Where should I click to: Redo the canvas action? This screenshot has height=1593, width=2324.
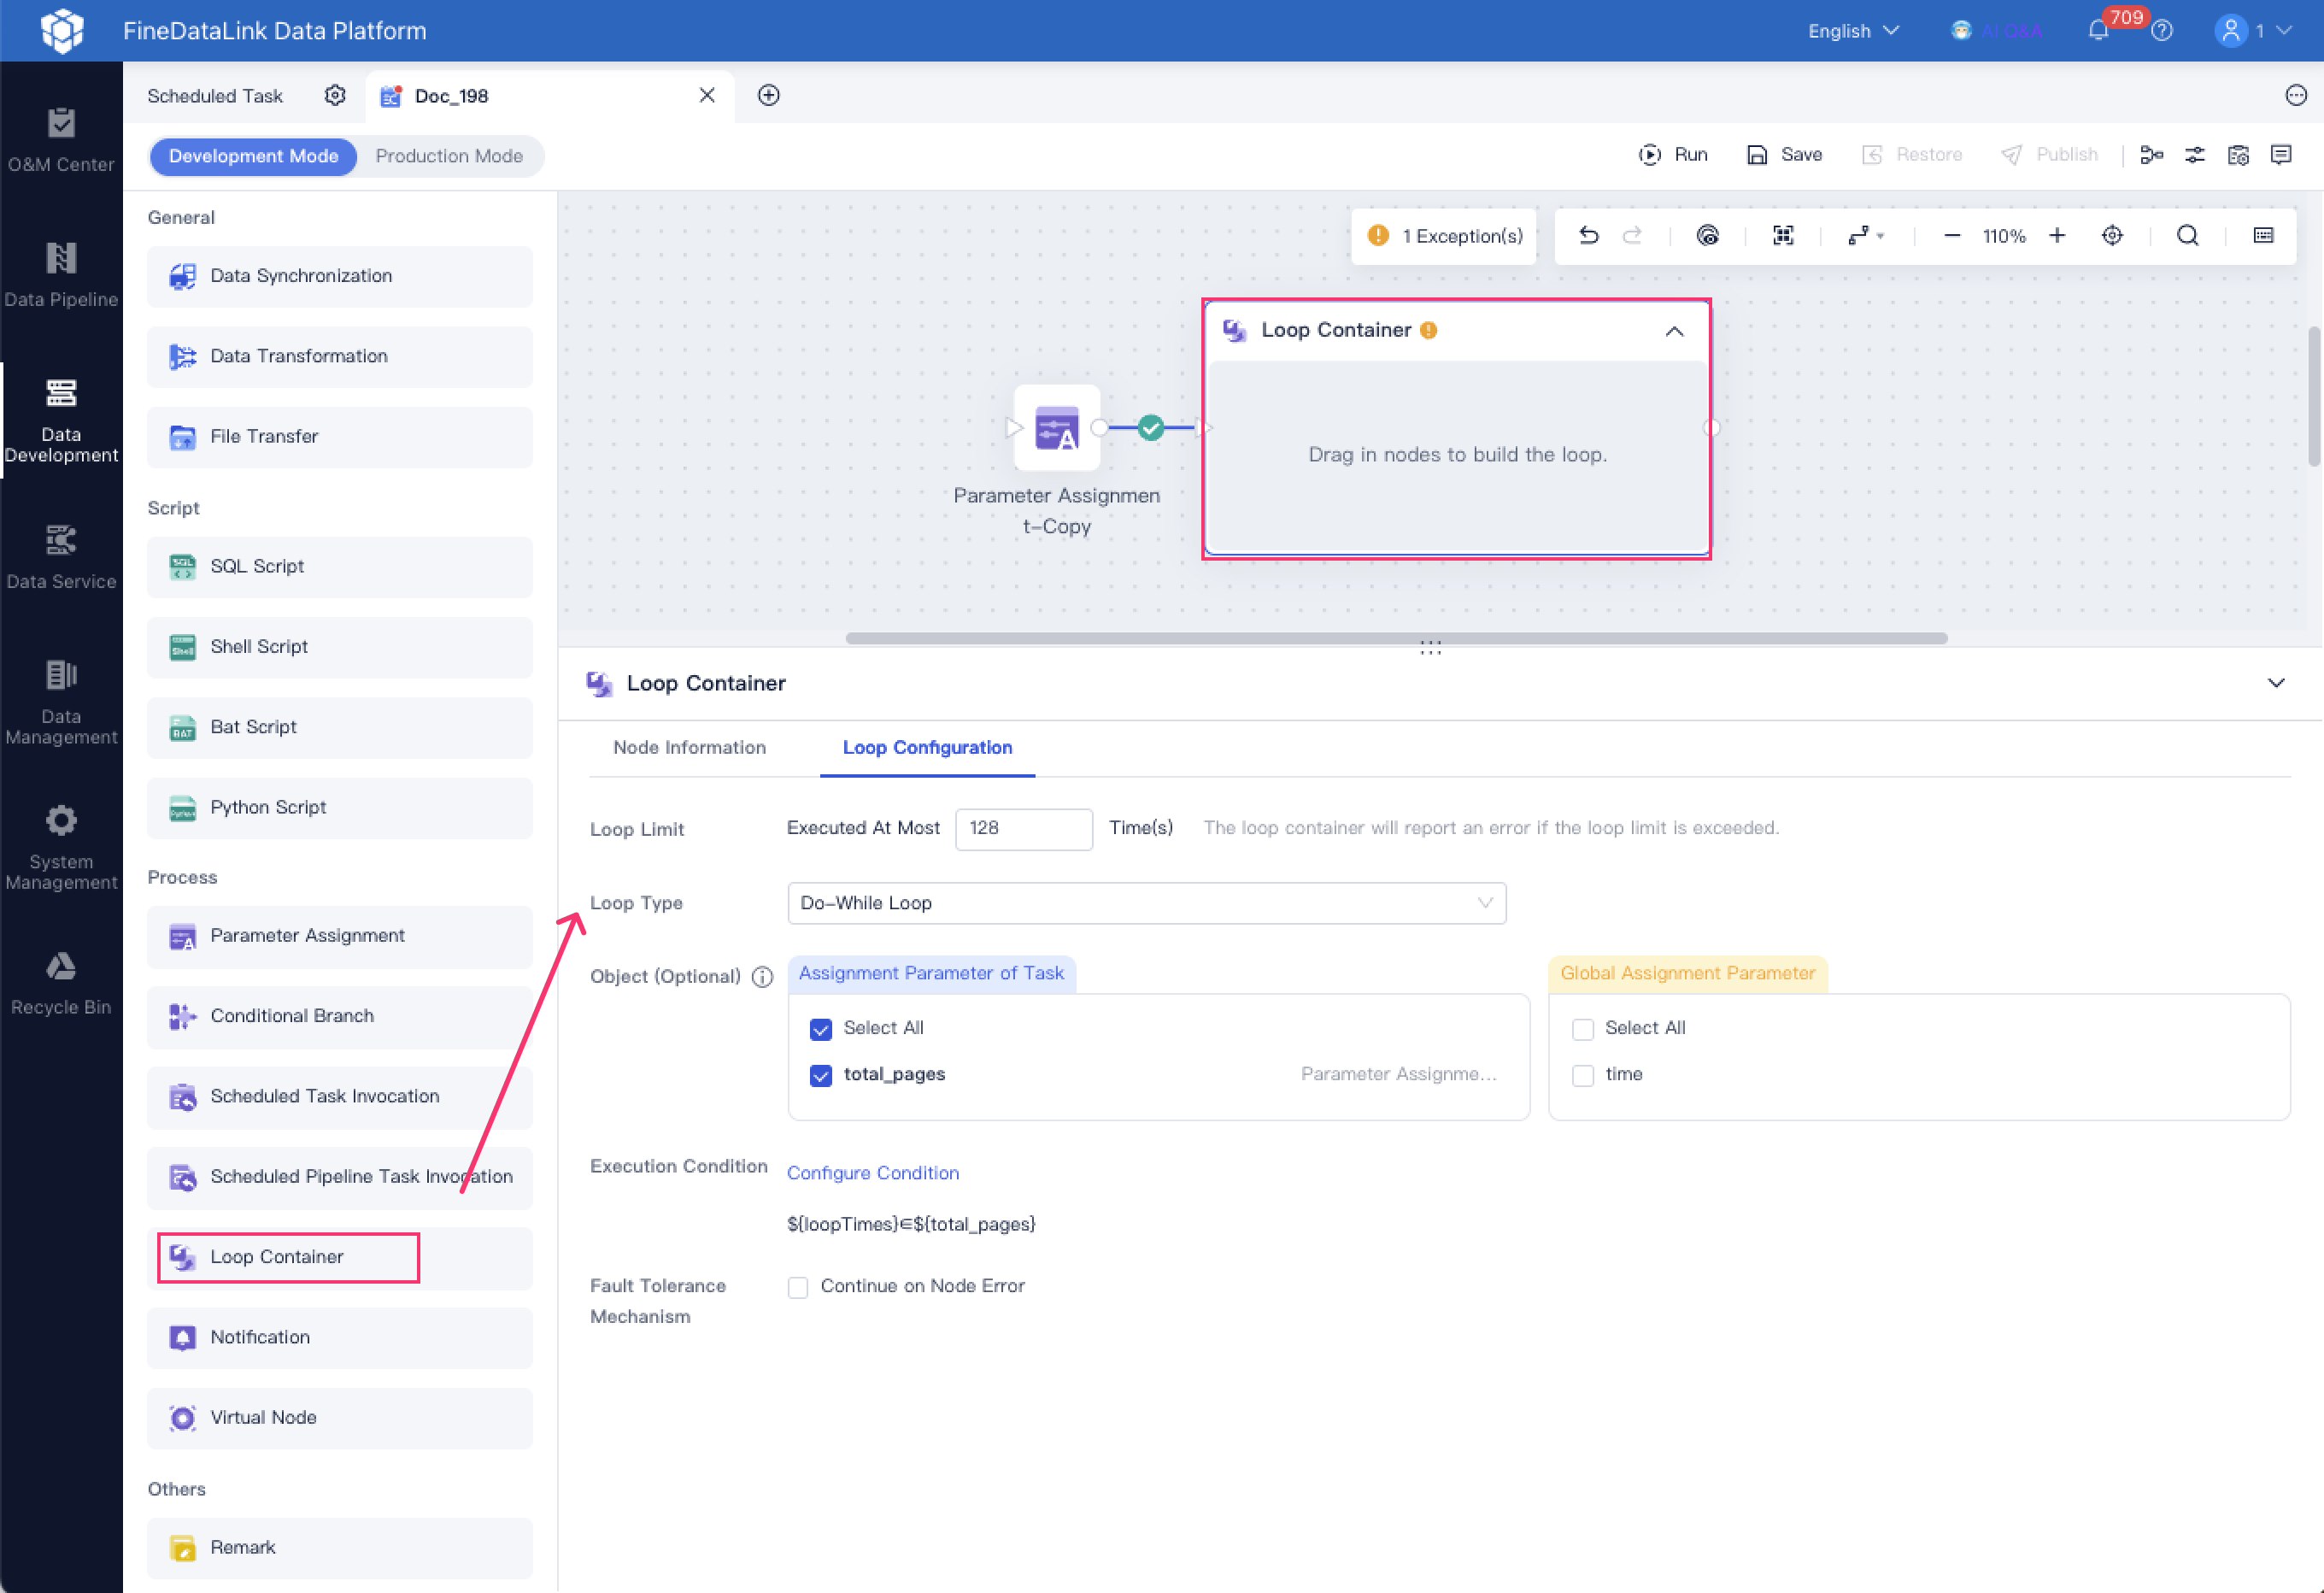[x=1632, y=235]
